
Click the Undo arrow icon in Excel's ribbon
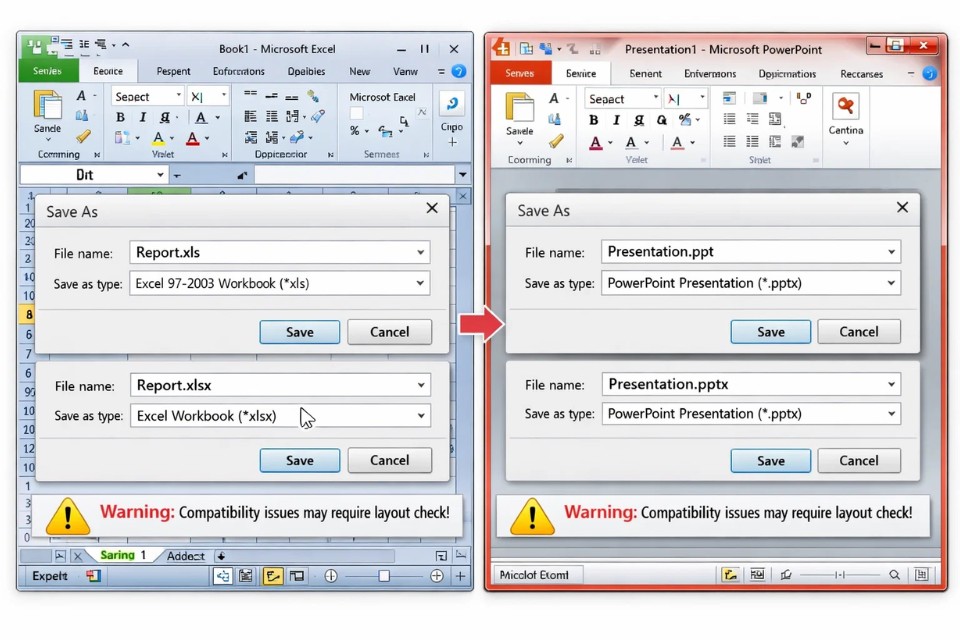(451, 101)
